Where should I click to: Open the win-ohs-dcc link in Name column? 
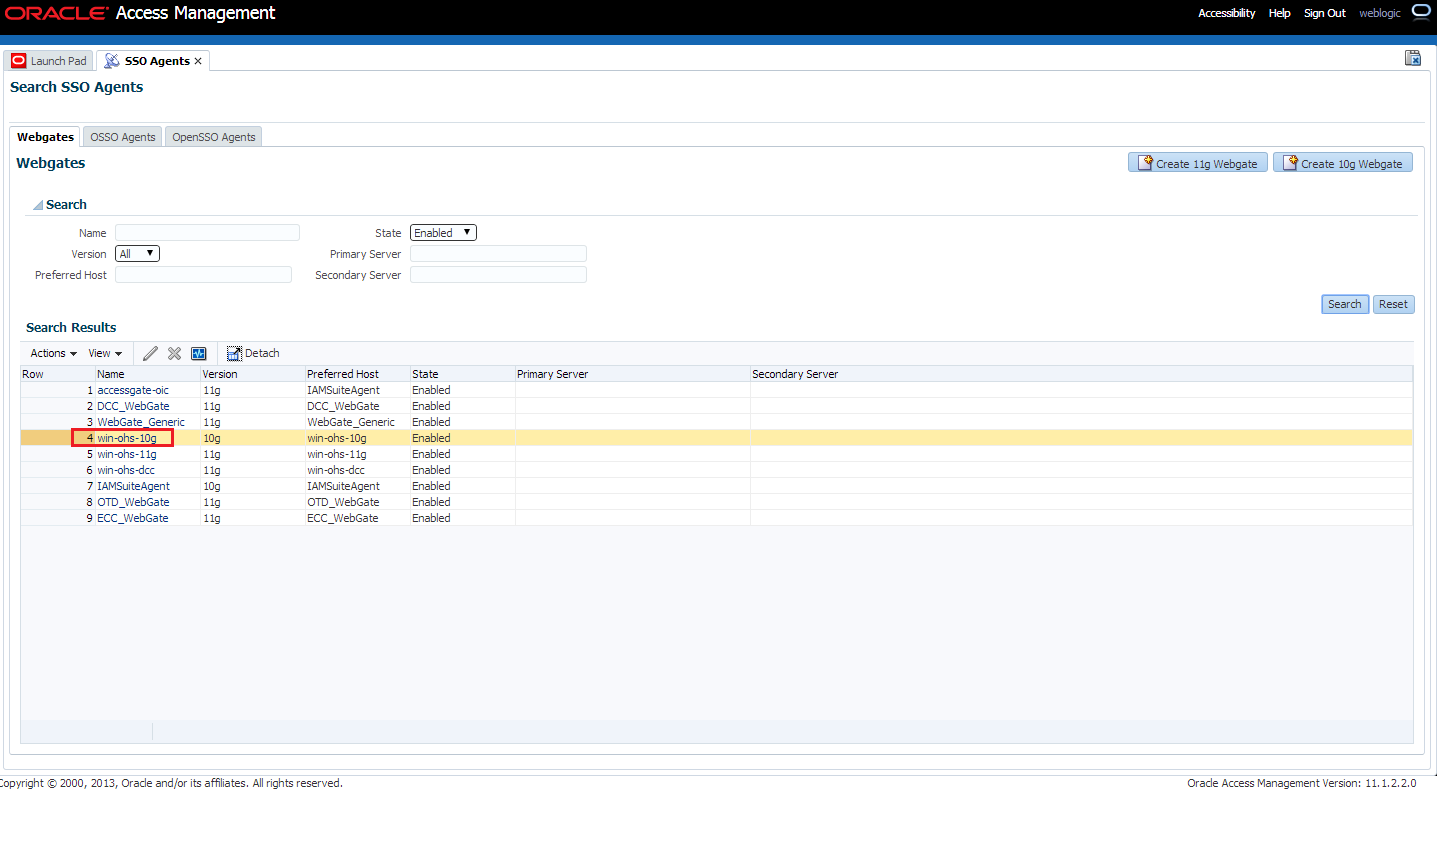(126, 470)
